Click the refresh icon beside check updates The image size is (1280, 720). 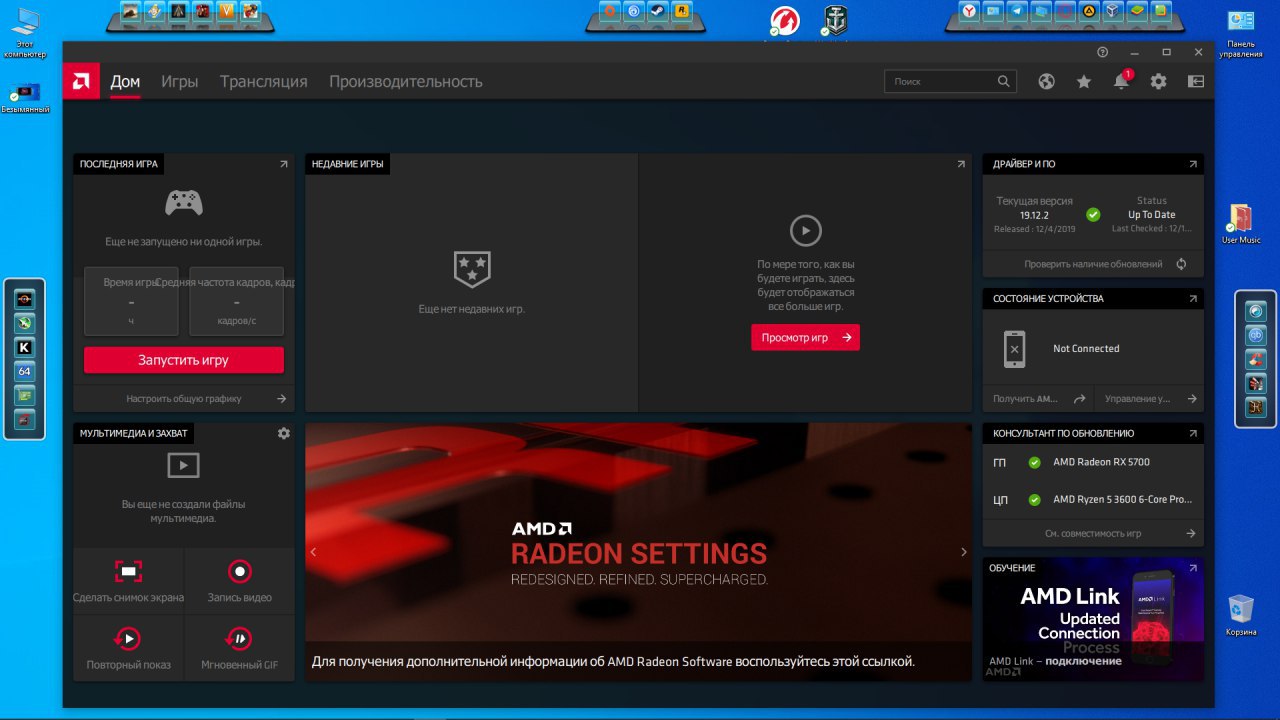click(1181, 264)
